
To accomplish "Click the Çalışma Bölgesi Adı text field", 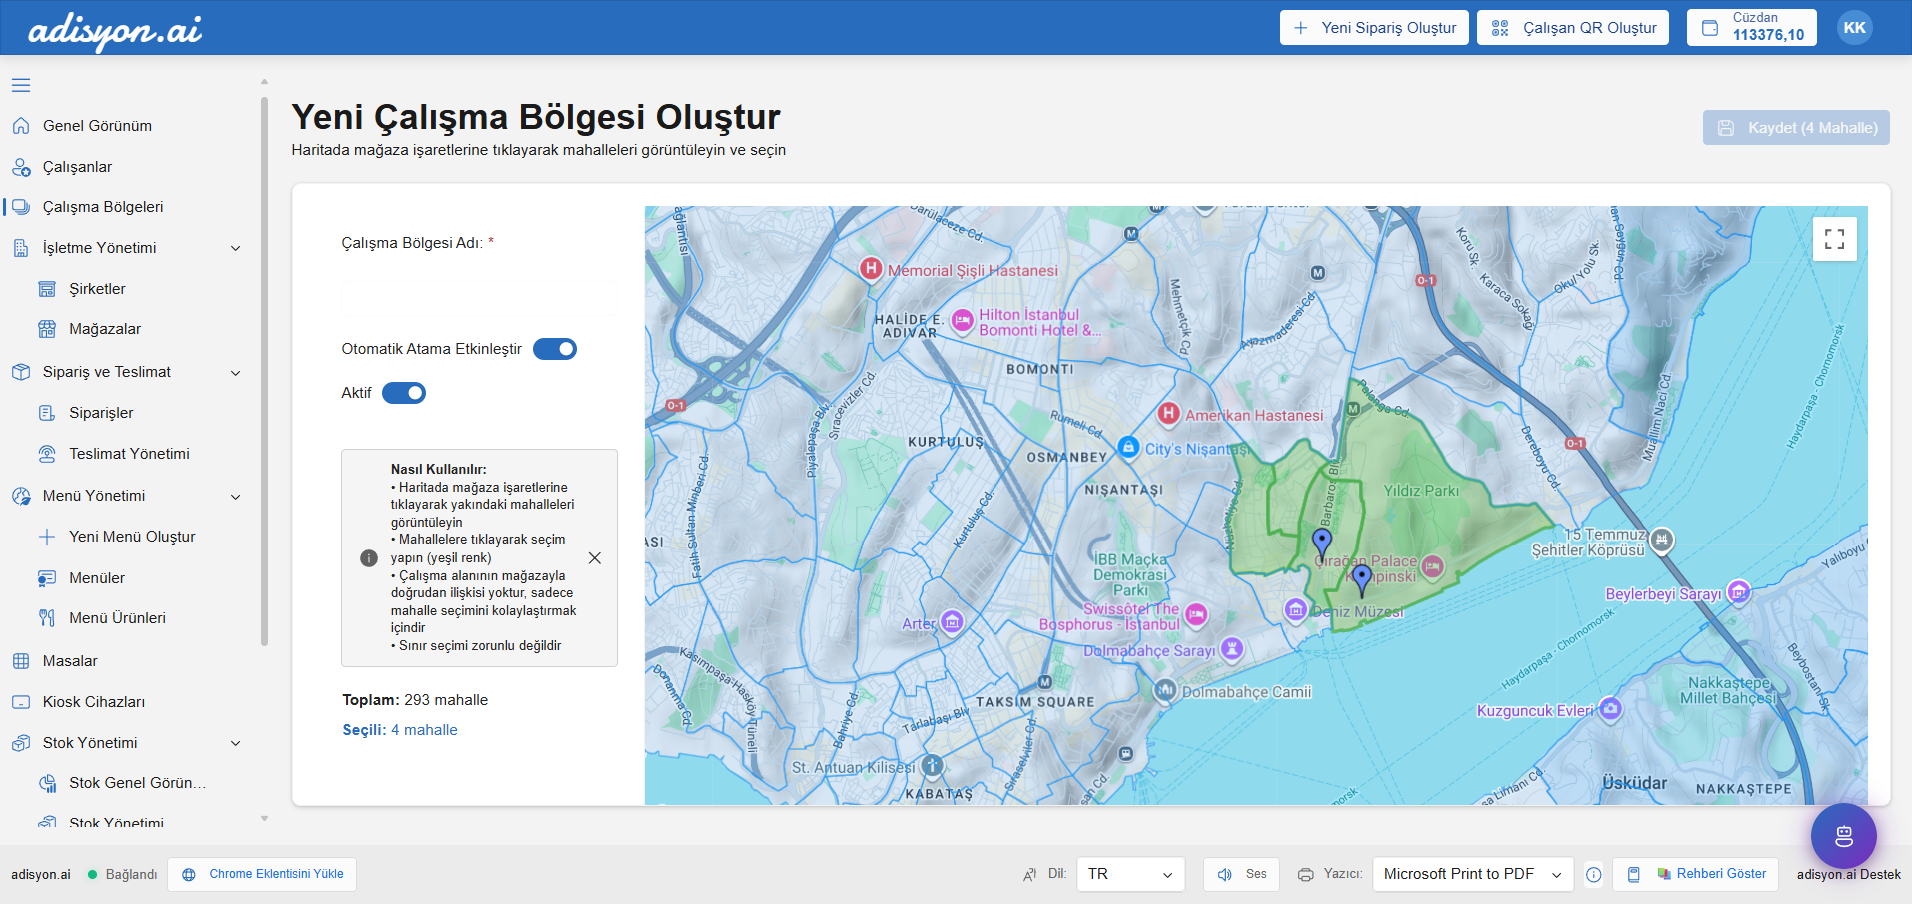I will 479,297.
